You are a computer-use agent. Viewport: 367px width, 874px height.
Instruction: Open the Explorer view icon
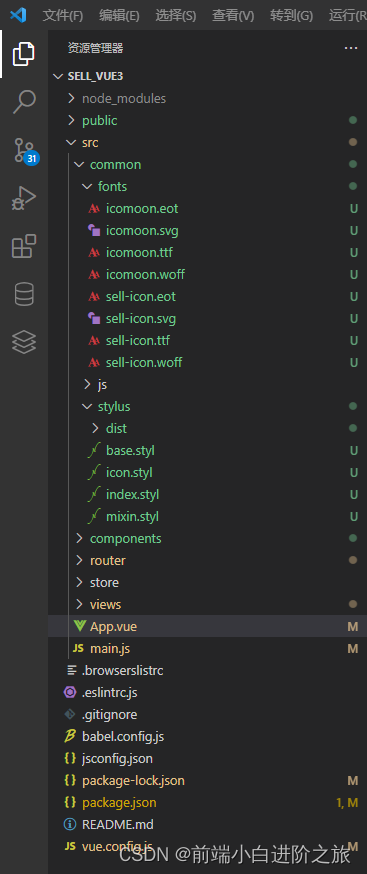click(24, 54)
